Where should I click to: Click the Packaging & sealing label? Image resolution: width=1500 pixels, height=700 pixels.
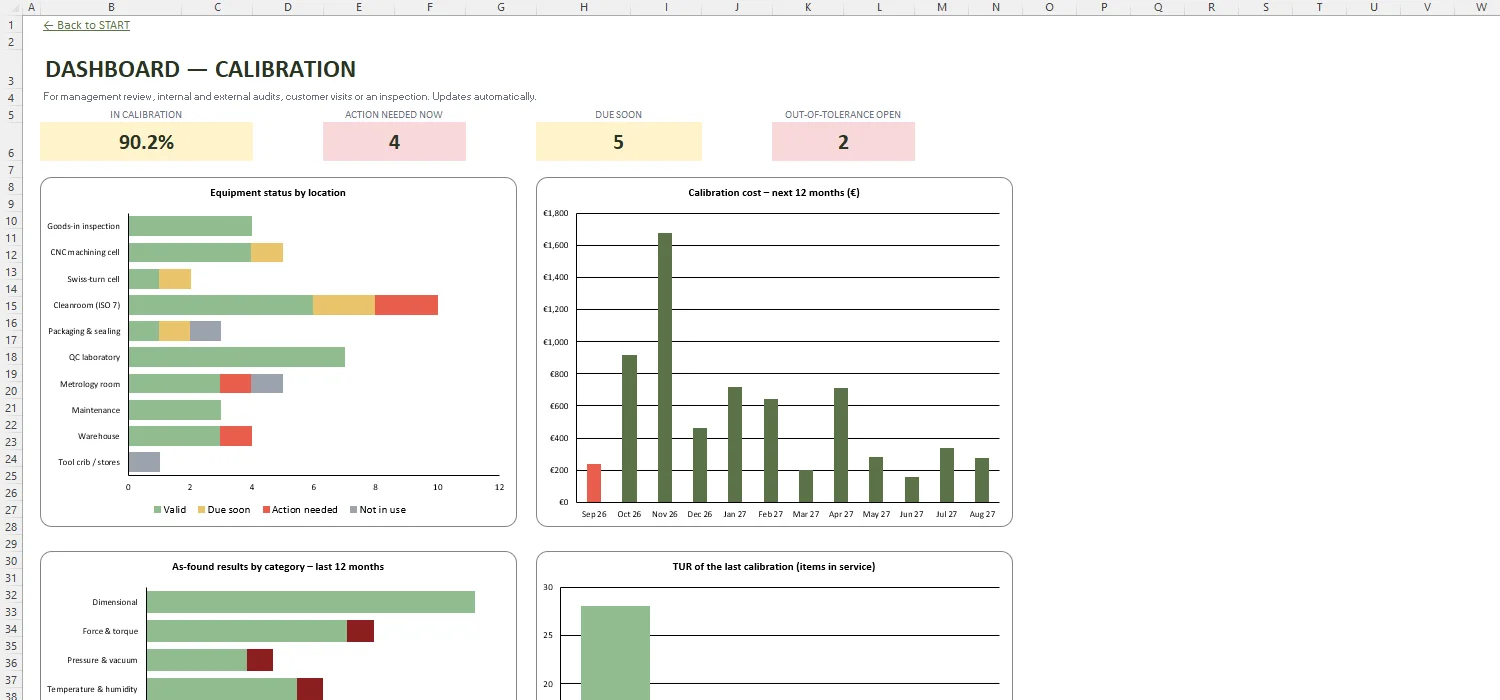pos(85,331)
